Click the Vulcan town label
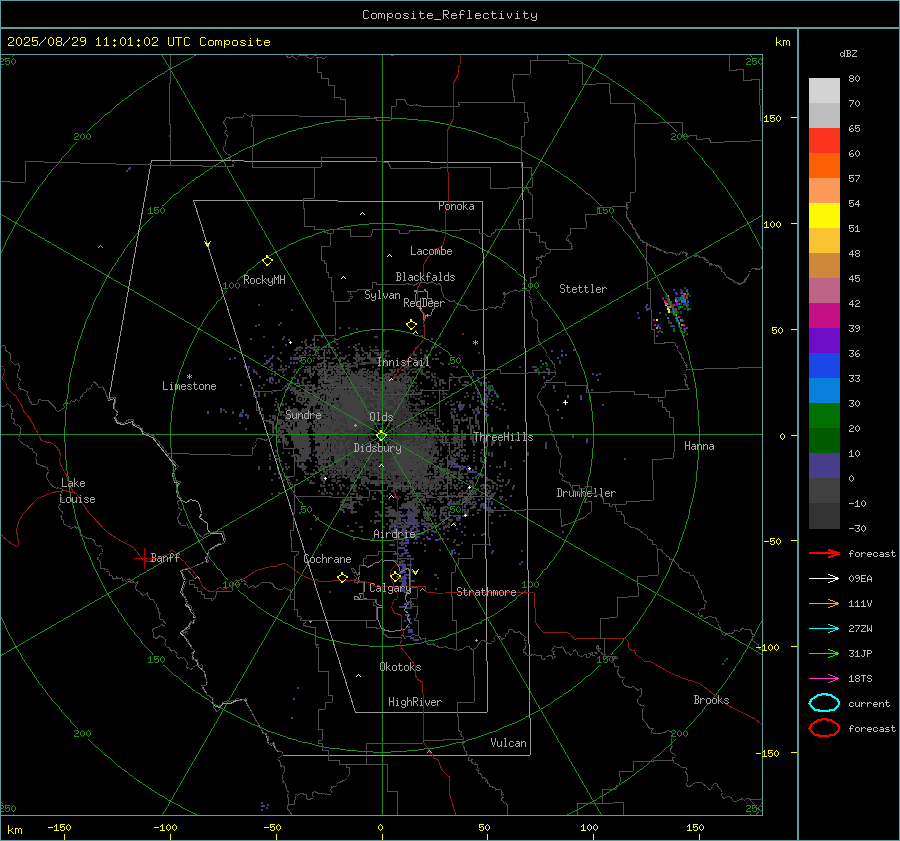This screenshot has height=841, width=900. 509,743
